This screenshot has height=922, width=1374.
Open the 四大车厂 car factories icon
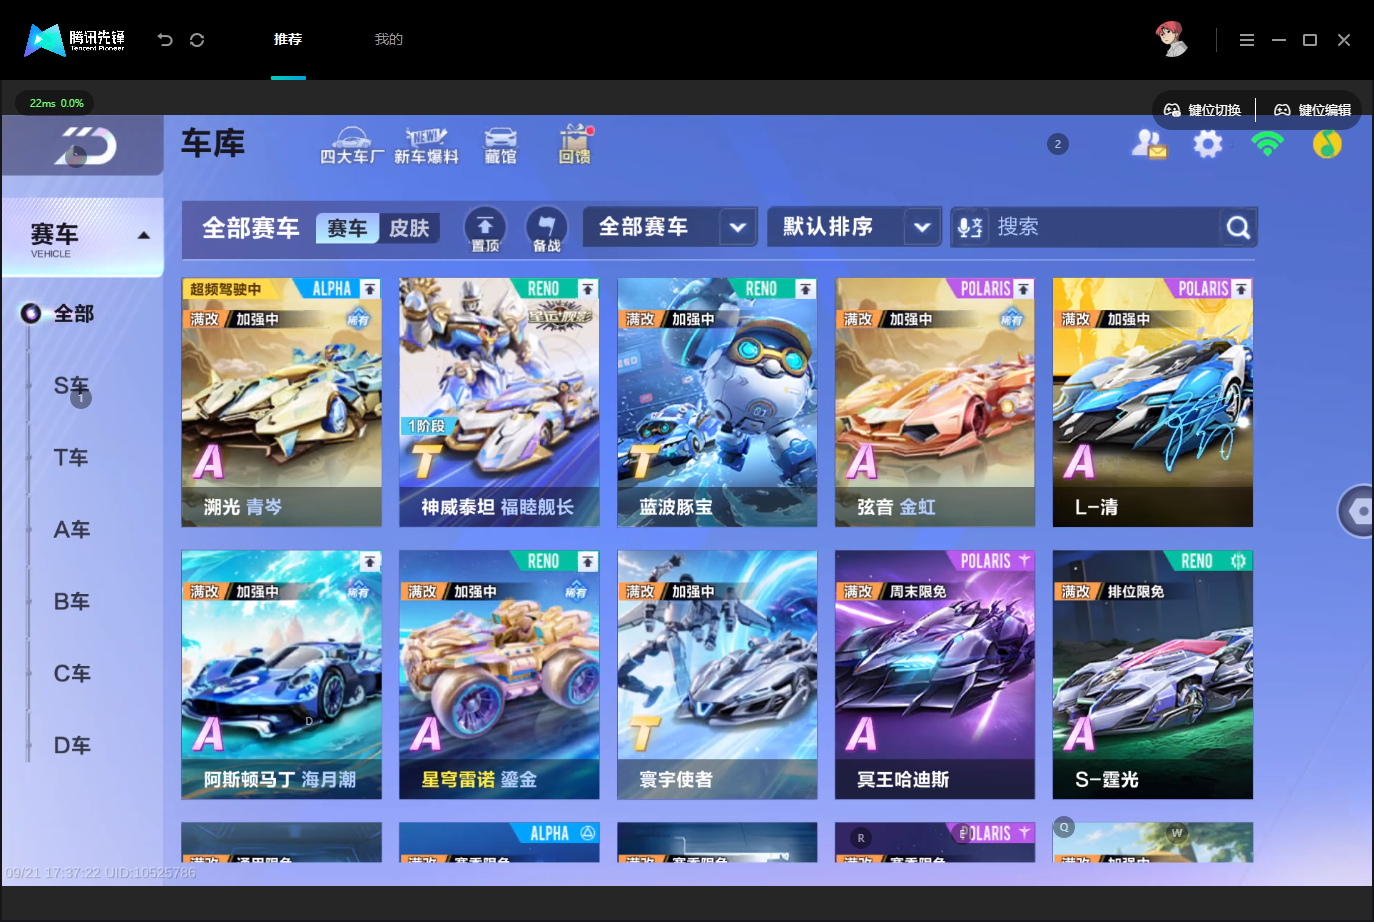click(351, 146)
